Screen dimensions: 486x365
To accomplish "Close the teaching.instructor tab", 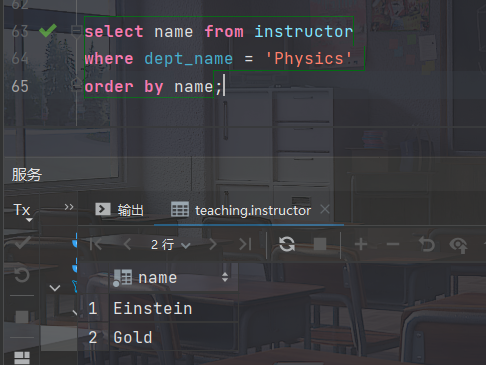I will (325, 209).
